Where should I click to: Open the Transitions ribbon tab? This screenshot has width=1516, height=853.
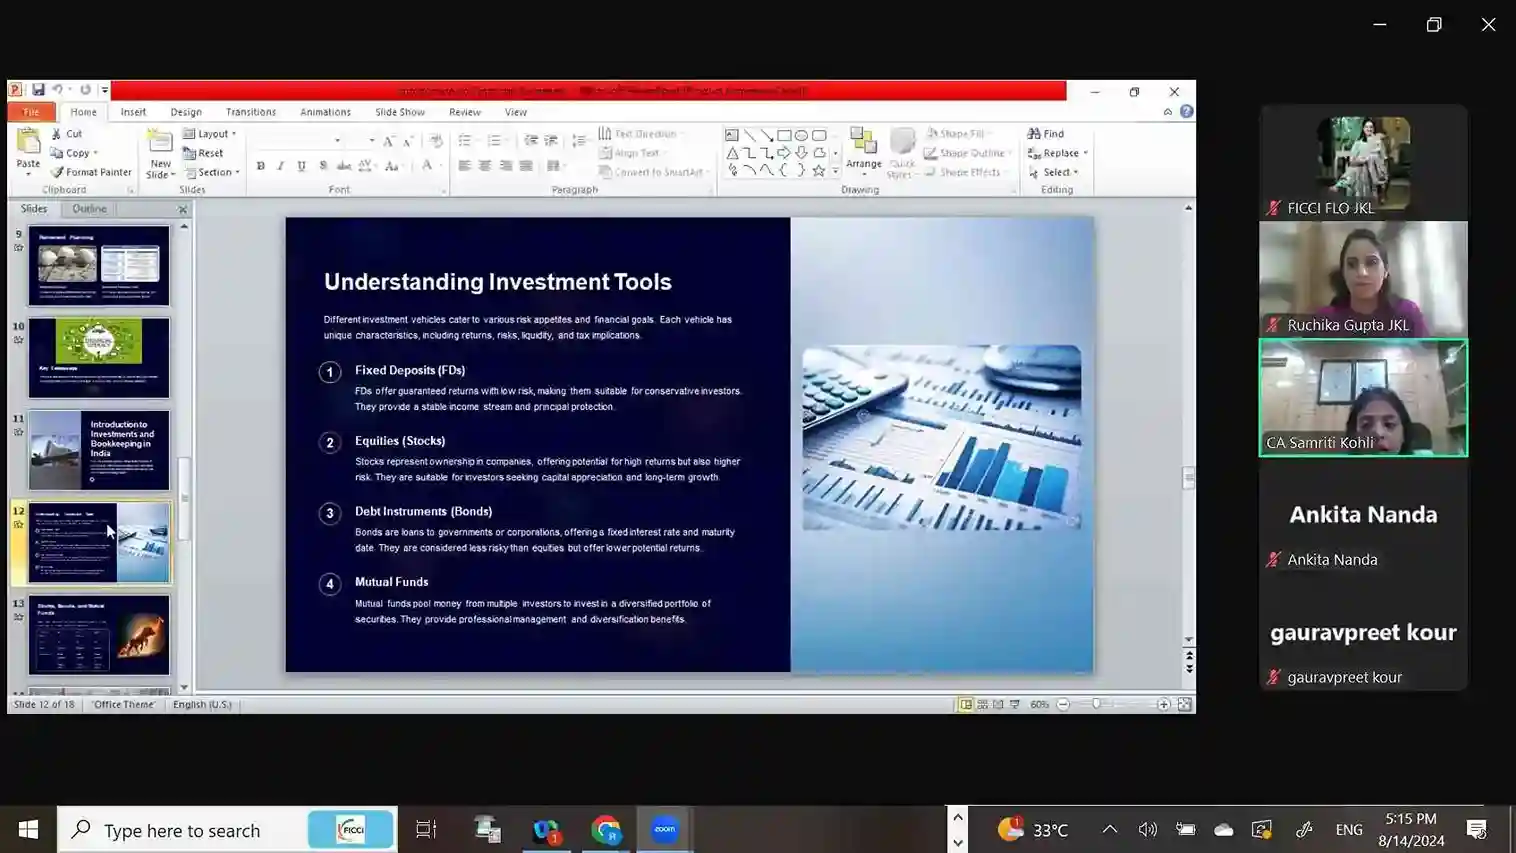pyautogui.click(x=250, y=112)
